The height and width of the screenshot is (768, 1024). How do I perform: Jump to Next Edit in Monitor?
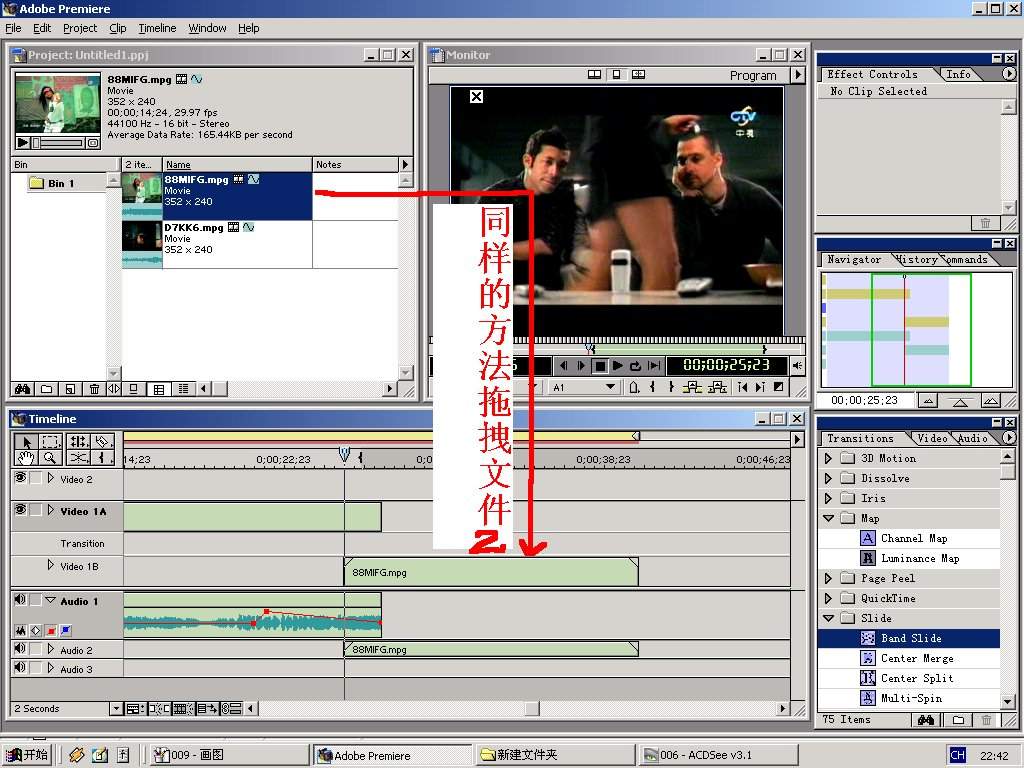760,387
